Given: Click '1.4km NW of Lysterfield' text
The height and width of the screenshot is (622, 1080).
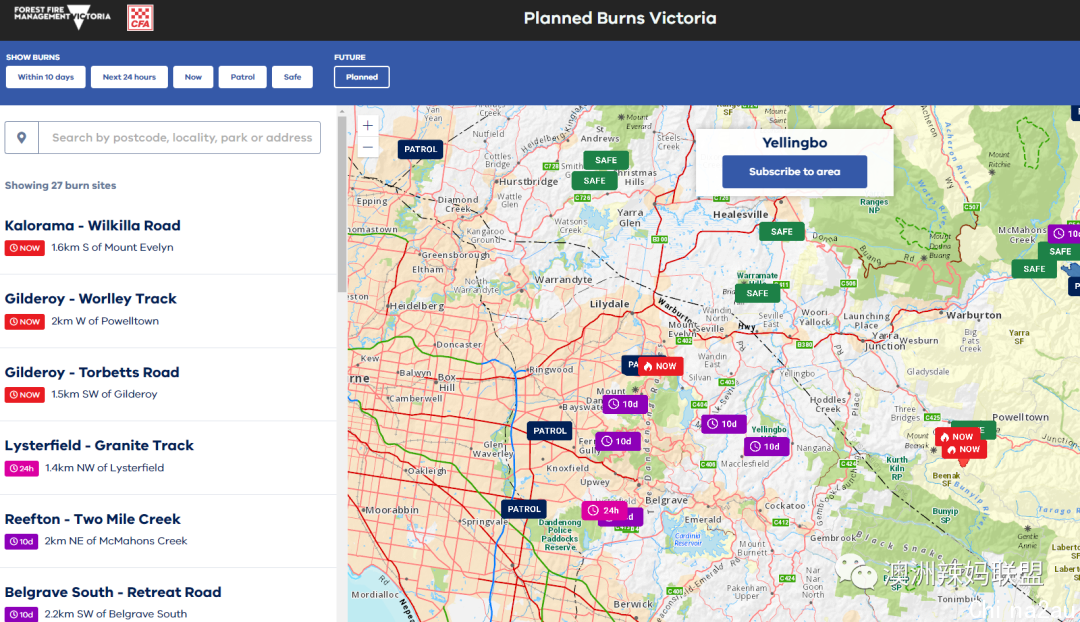Looking at the screenshot, I should [105, 468].
